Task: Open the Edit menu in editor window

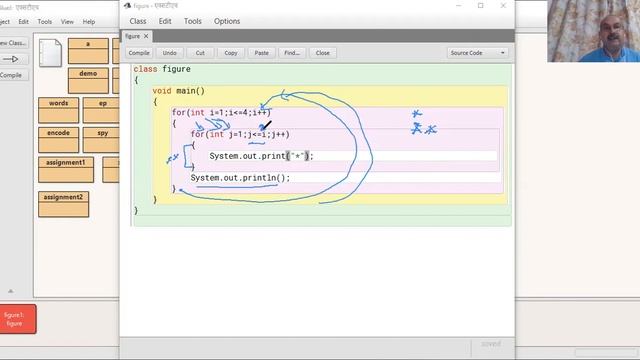Action: (x=165, y=21)
